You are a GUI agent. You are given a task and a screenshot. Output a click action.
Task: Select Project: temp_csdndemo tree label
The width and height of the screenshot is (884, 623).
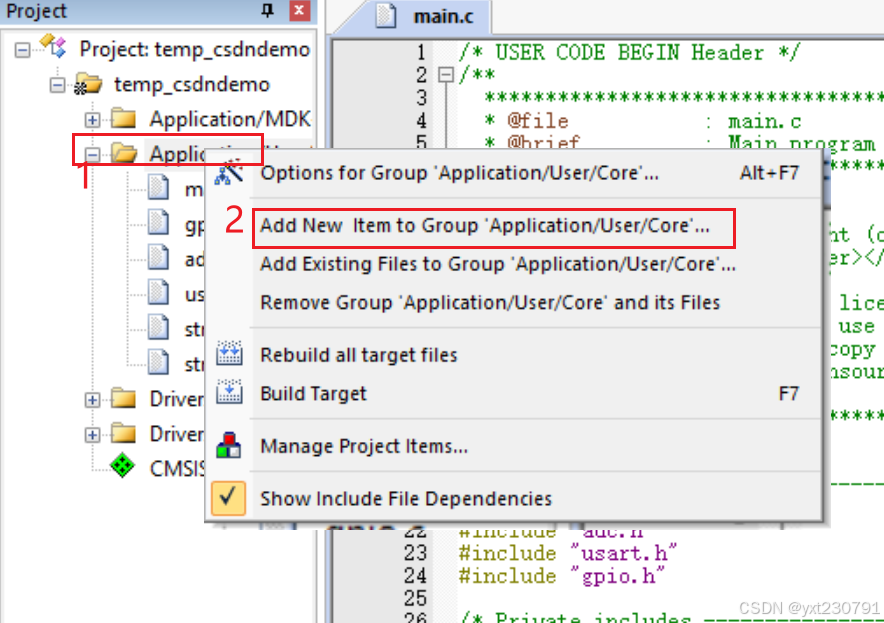(195, 50)
